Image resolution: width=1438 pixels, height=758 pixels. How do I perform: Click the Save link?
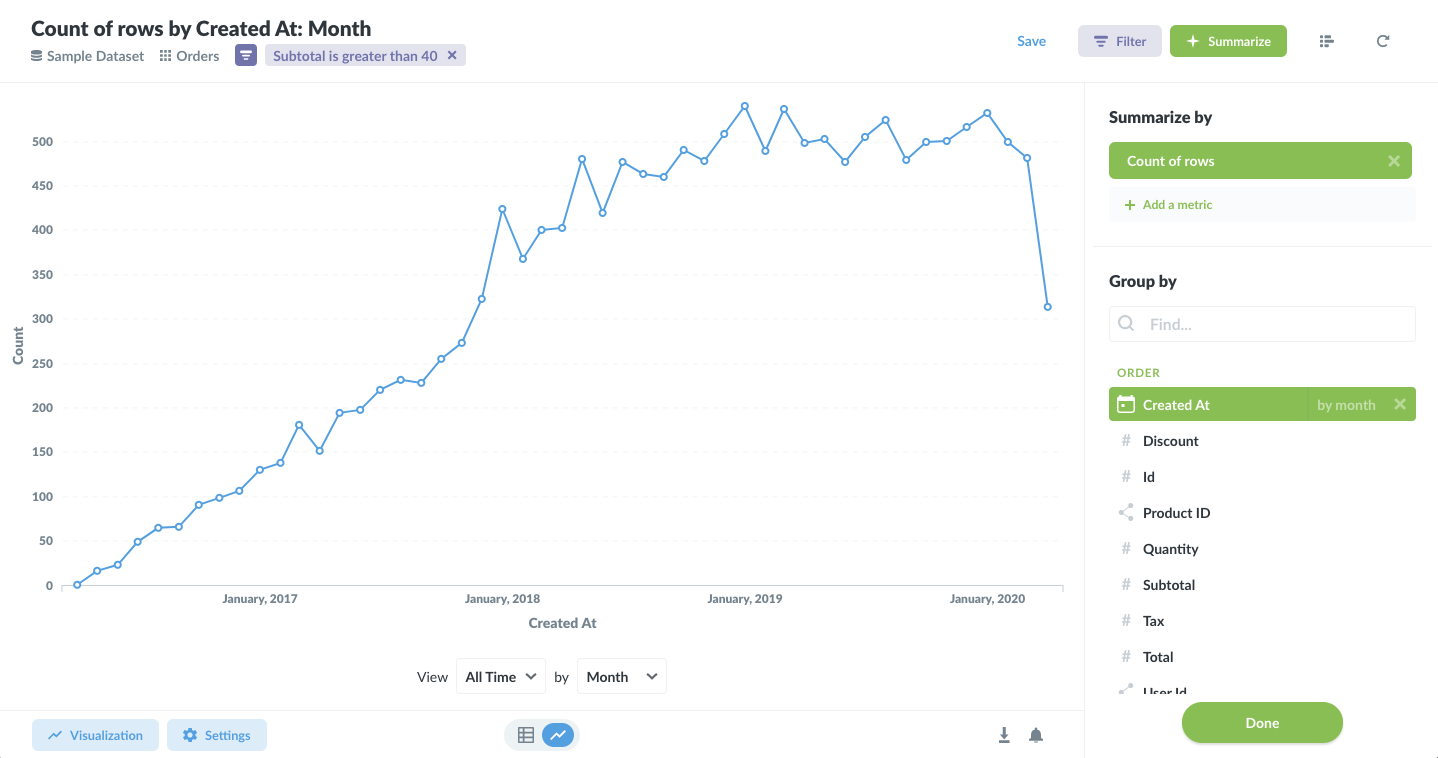[x=1032, y=41]
